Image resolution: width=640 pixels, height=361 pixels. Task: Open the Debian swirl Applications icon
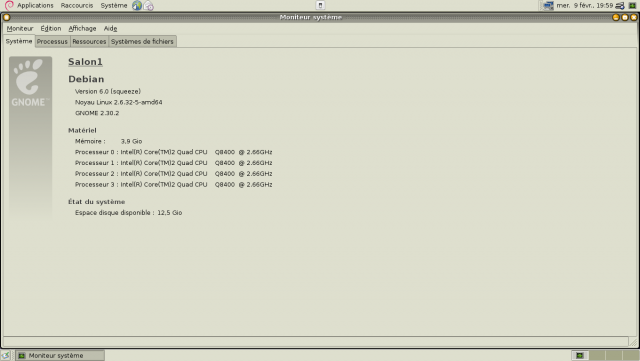(9, 5)
